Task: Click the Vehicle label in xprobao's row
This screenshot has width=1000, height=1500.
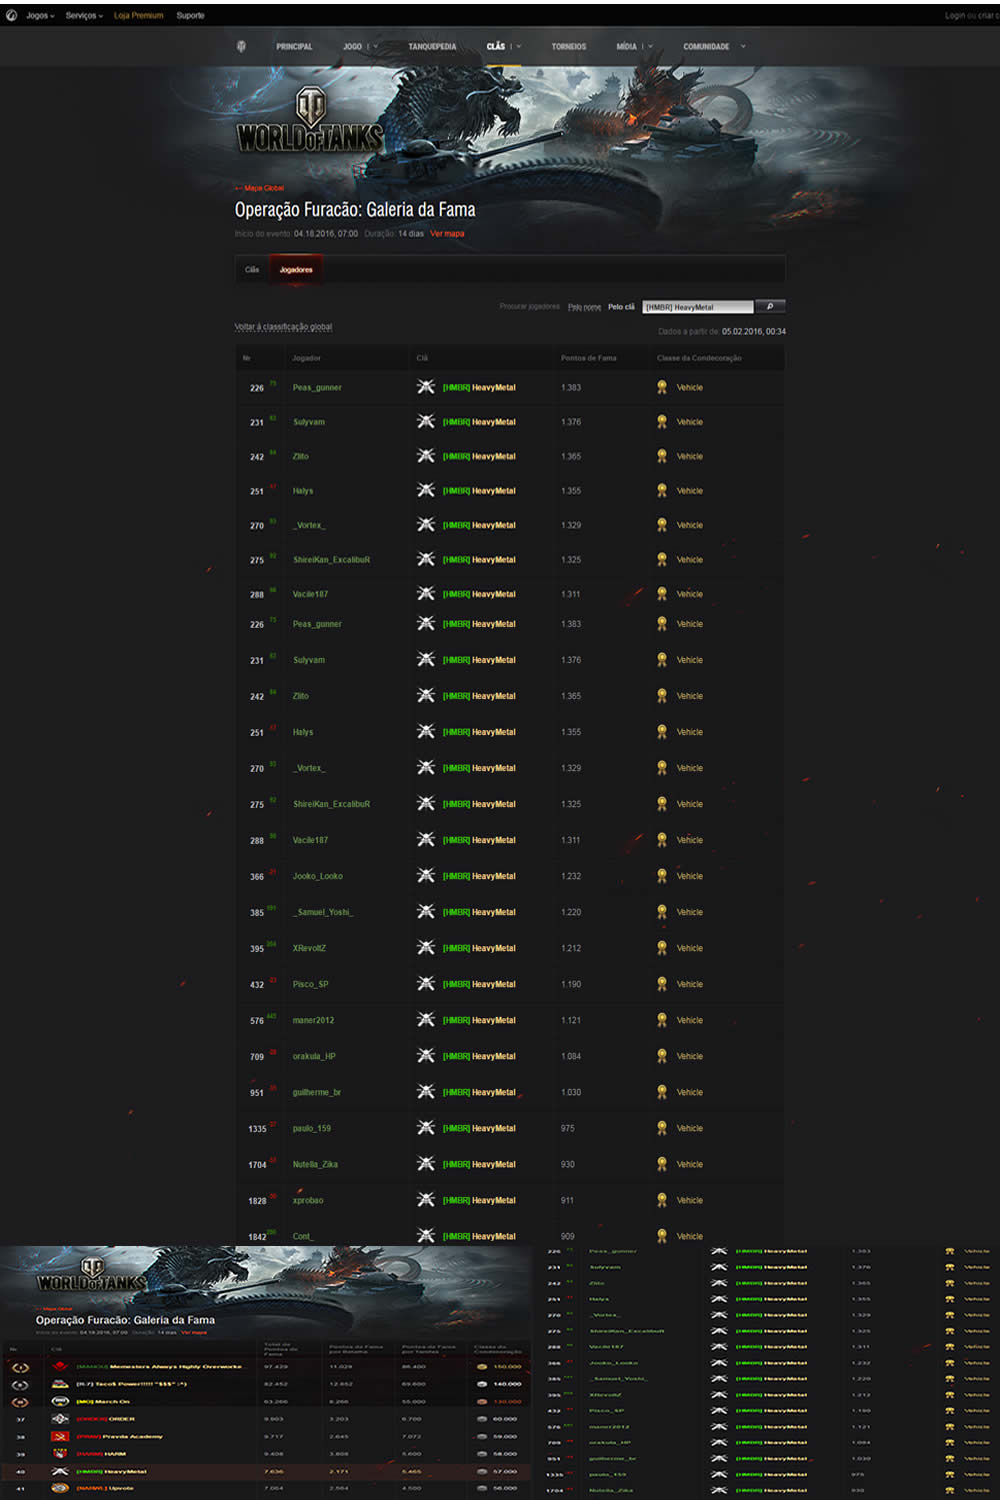Action: point(690,1200)
